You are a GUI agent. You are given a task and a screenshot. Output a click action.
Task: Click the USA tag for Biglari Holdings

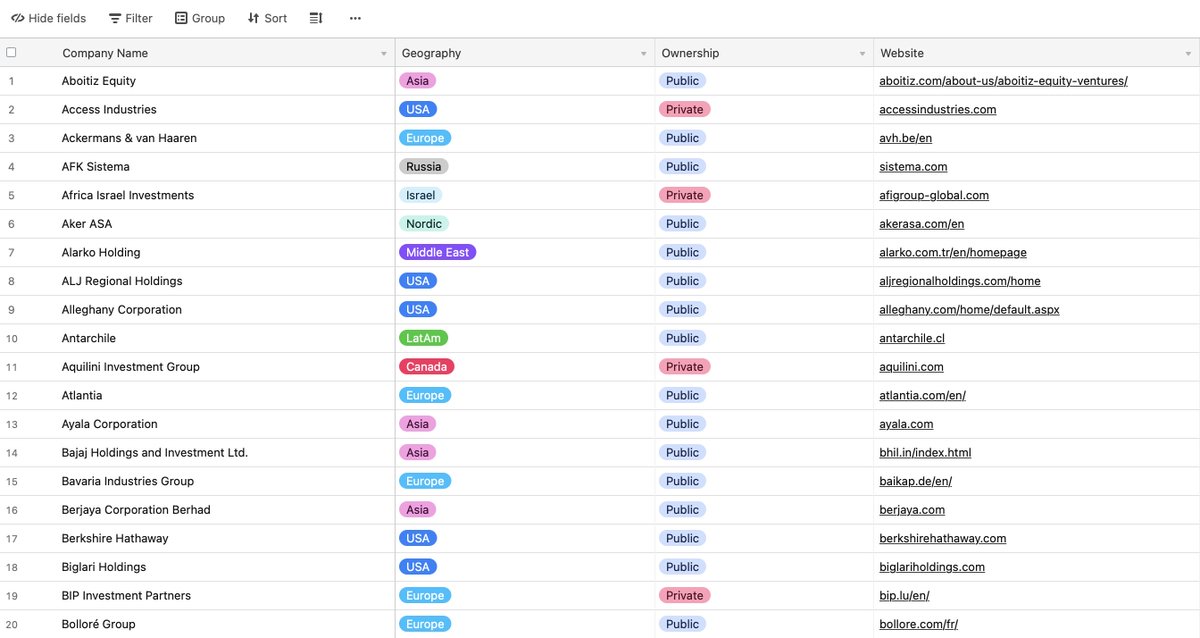point(418,567)
